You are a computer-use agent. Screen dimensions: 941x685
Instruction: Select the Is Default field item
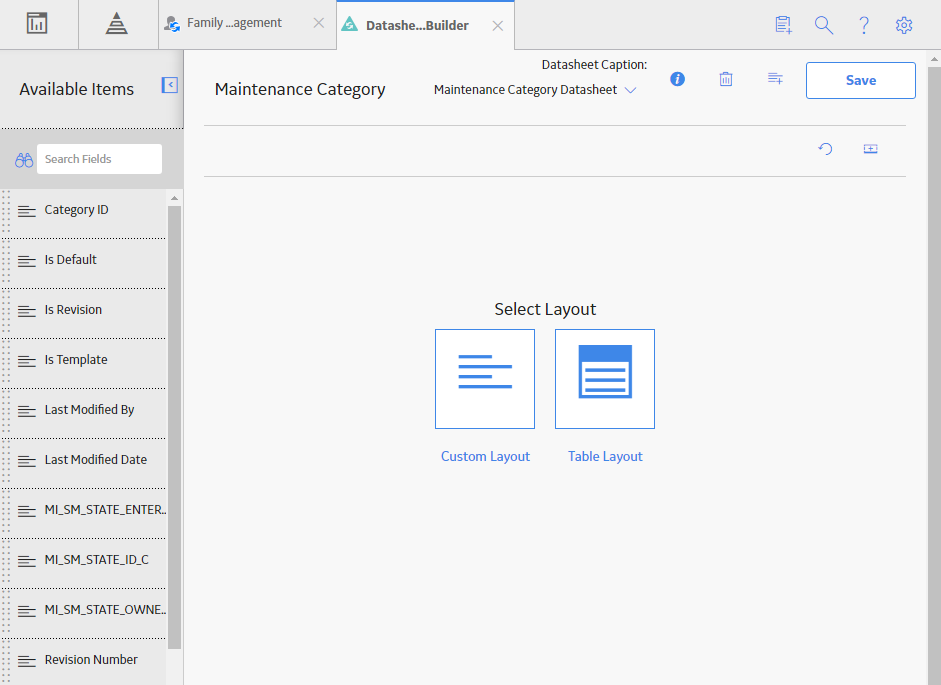coord(84,264)
